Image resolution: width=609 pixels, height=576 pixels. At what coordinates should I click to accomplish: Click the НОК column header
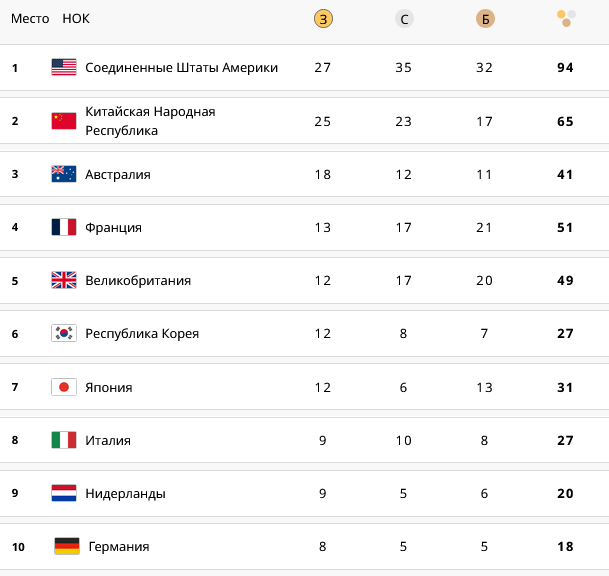pyautogui.click(x=76, y=19)
